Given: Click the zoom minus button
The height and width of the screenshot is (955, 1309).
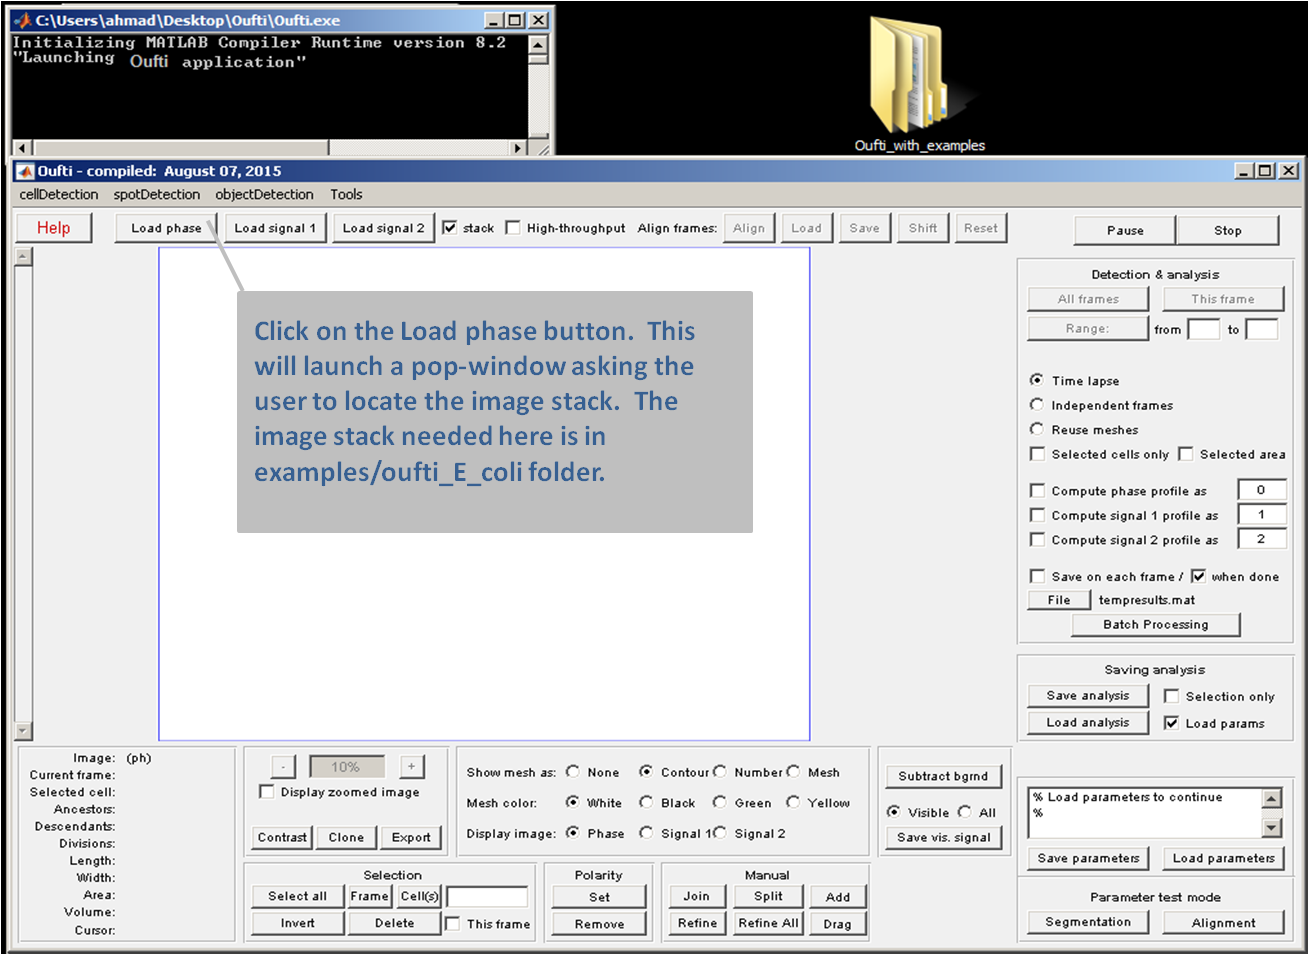Looking at the screenshot, I should click(284, 767).
